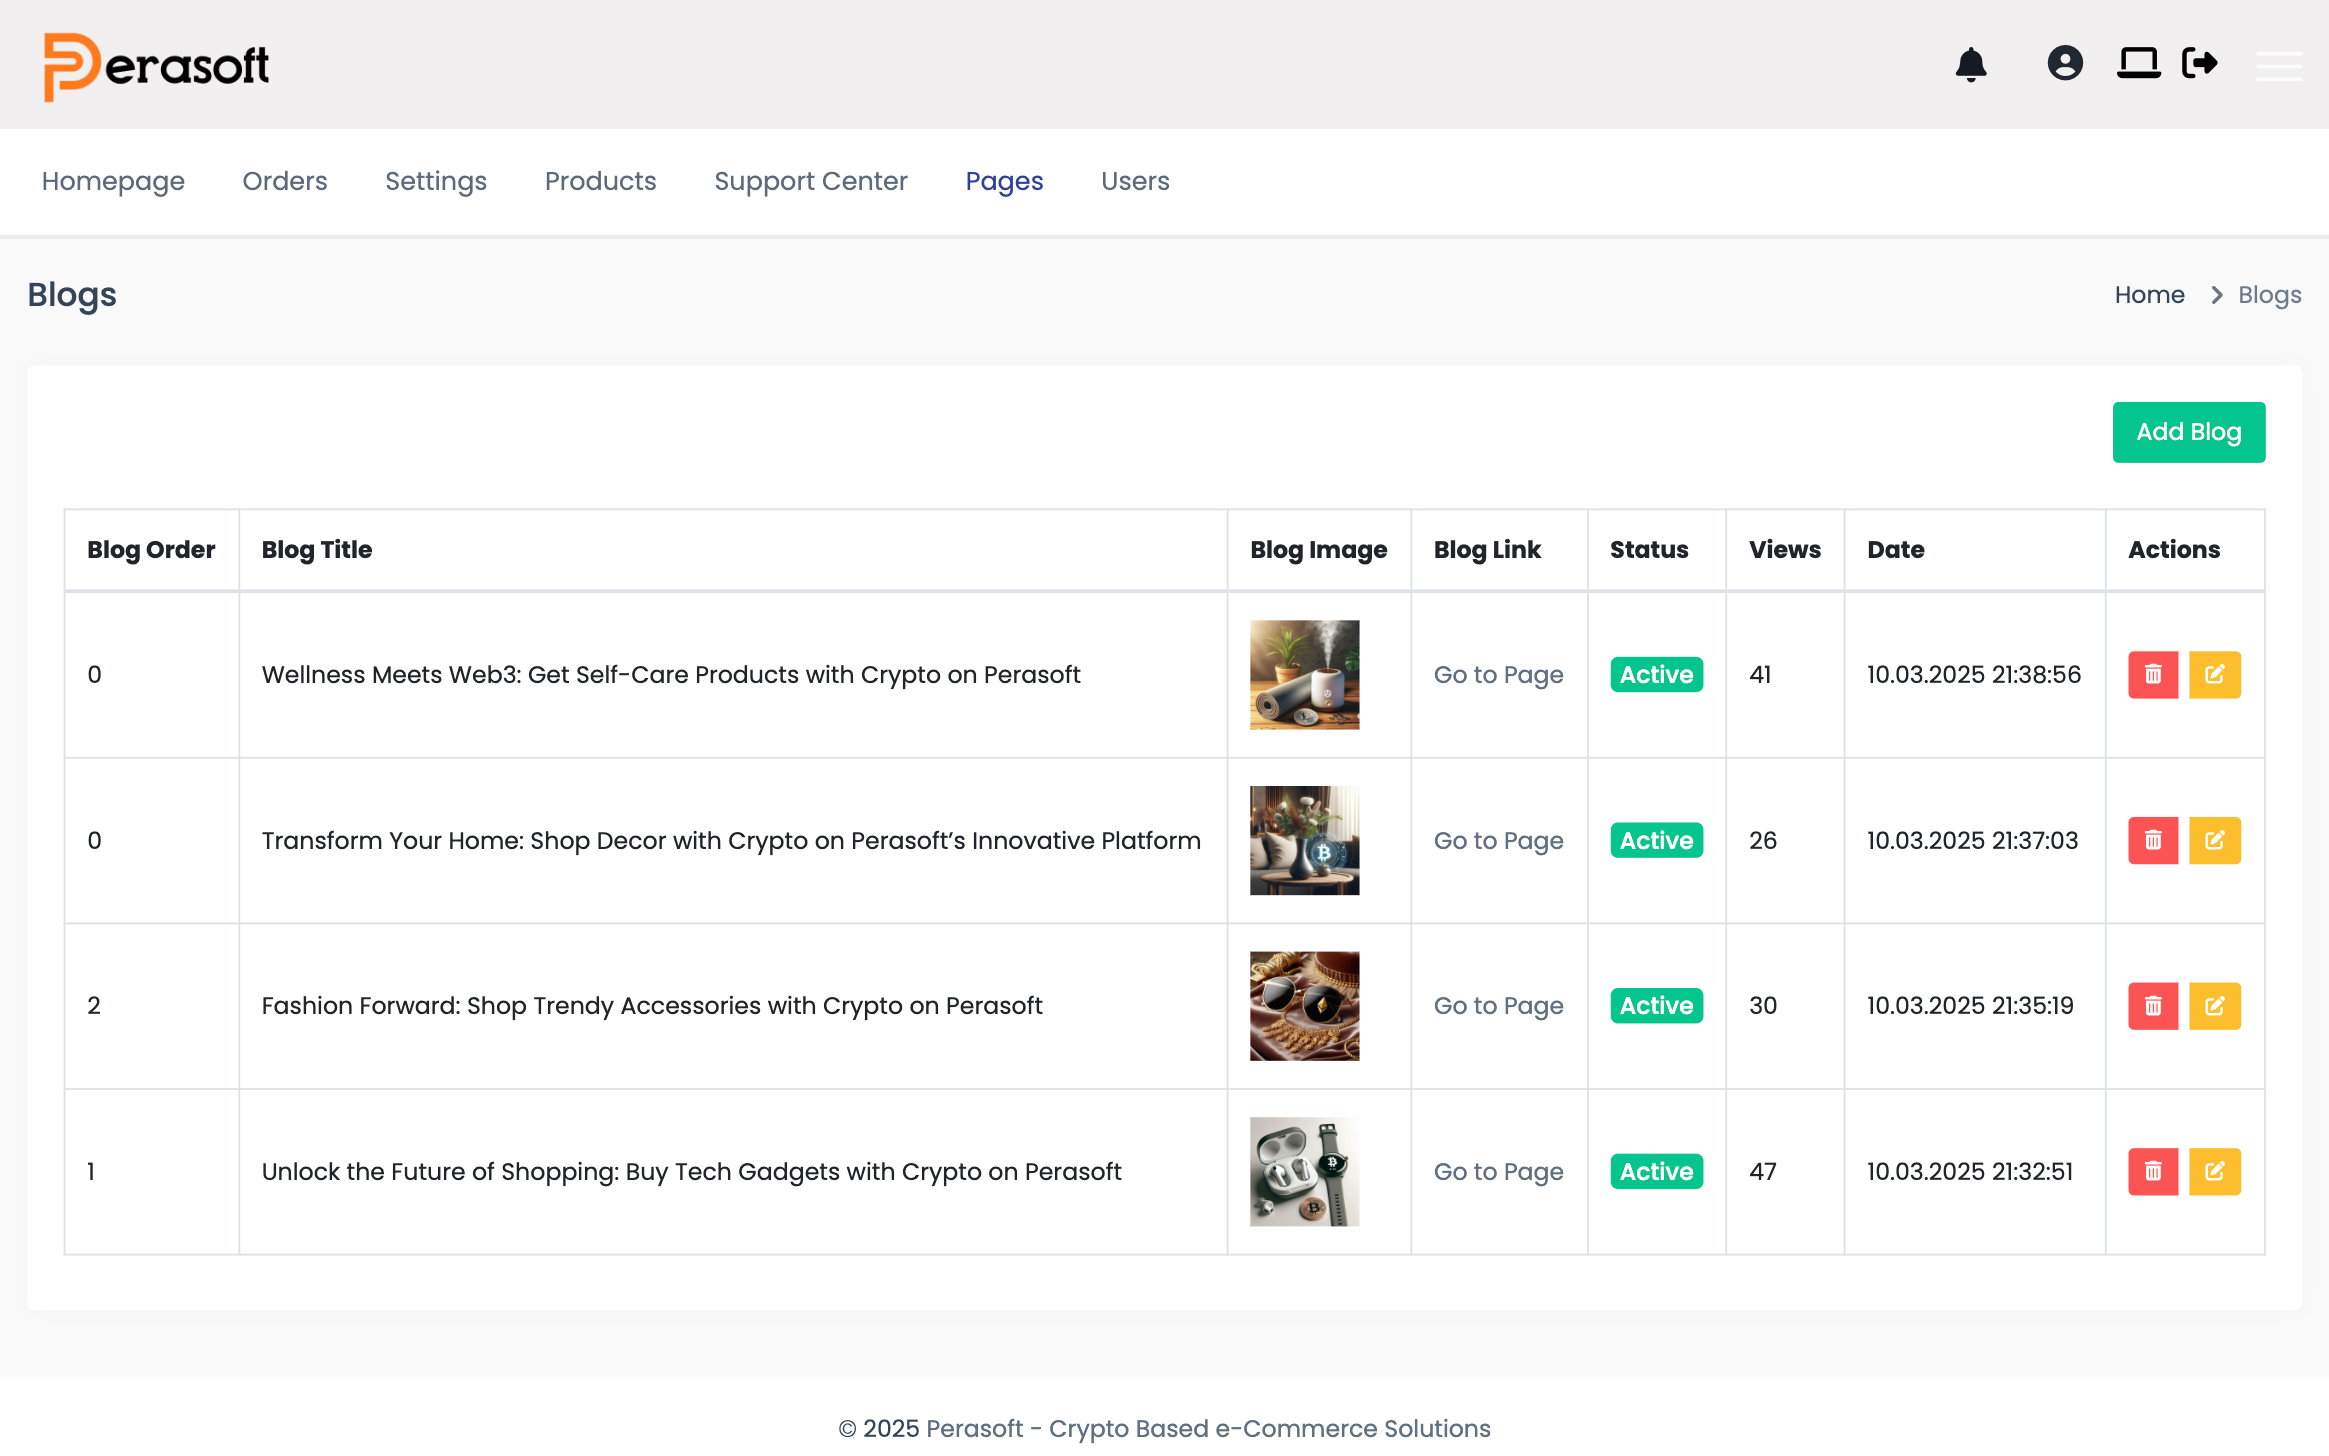Go to Page for Wellness blog
Image resolution: width=2329 pixels, height=1456 pixels.
coord(1498,675)
